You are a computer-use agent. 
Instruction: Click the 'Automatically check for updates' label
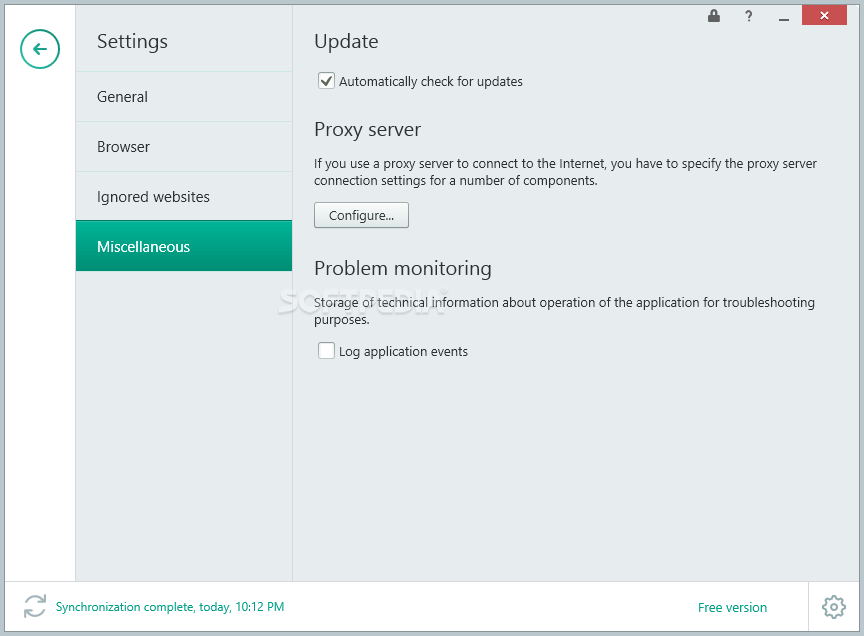[431, 82]
